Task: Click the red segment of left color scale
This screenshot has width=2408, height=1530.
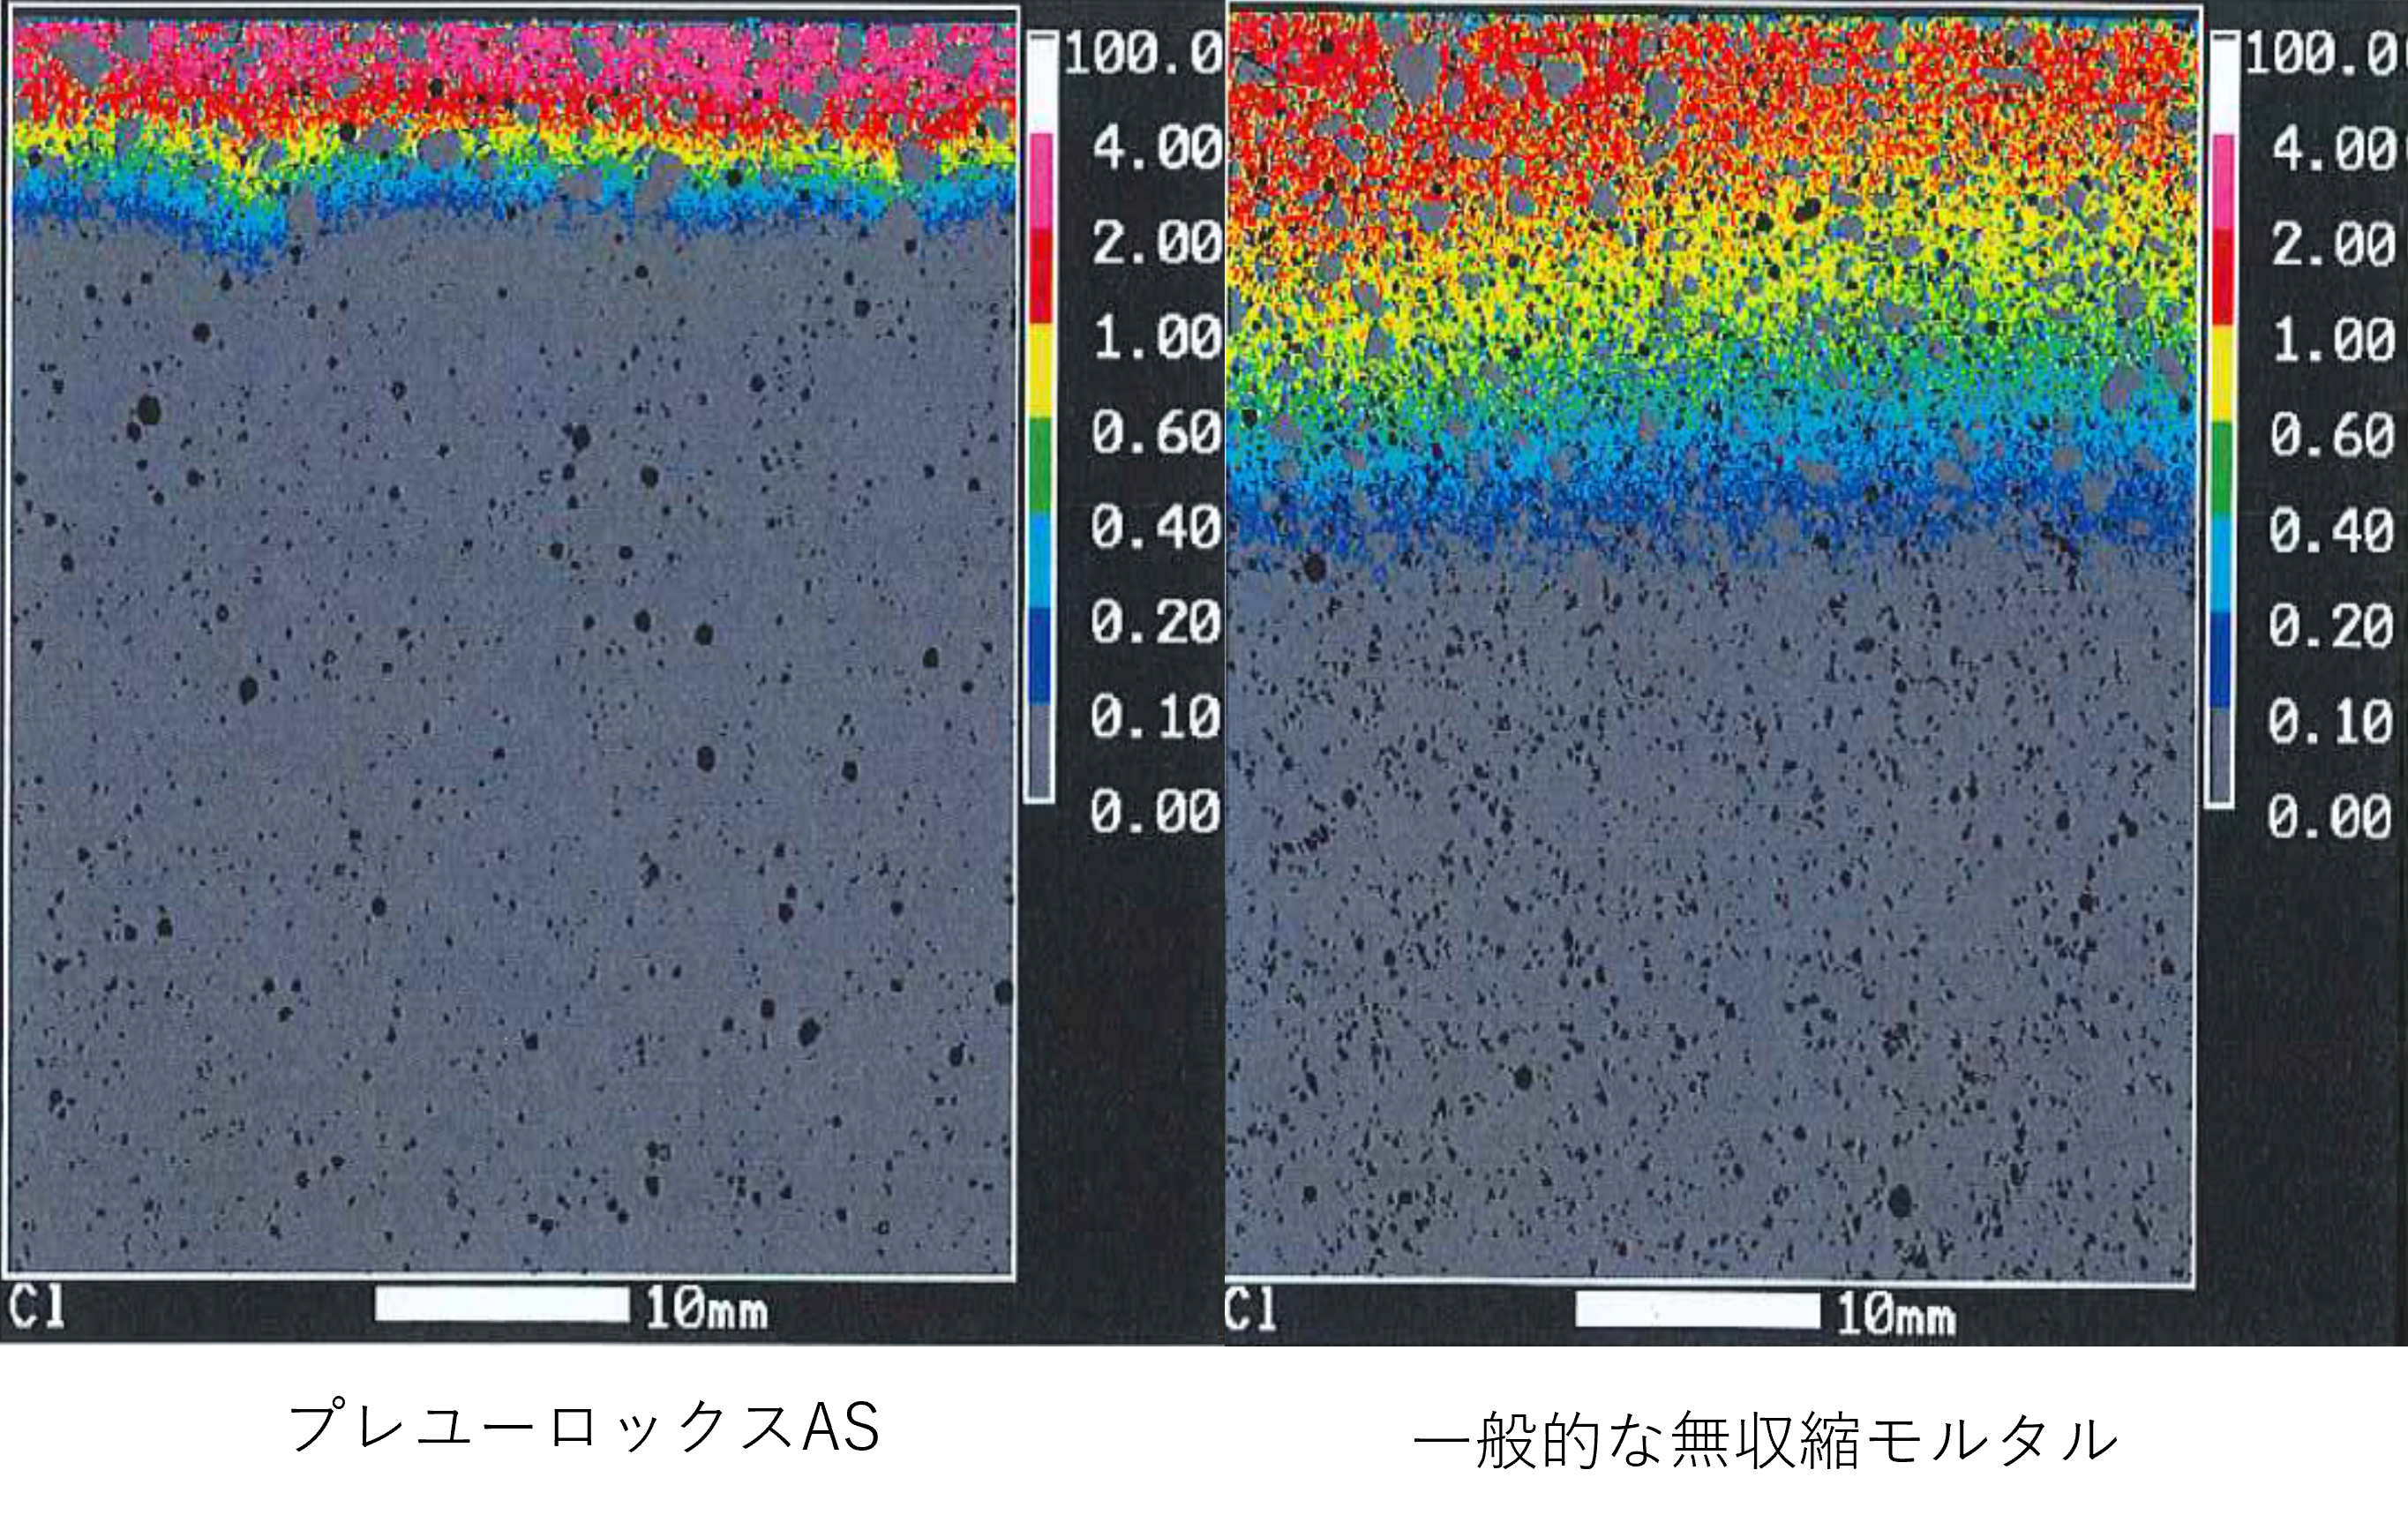Action: (x=1040, y=277)
